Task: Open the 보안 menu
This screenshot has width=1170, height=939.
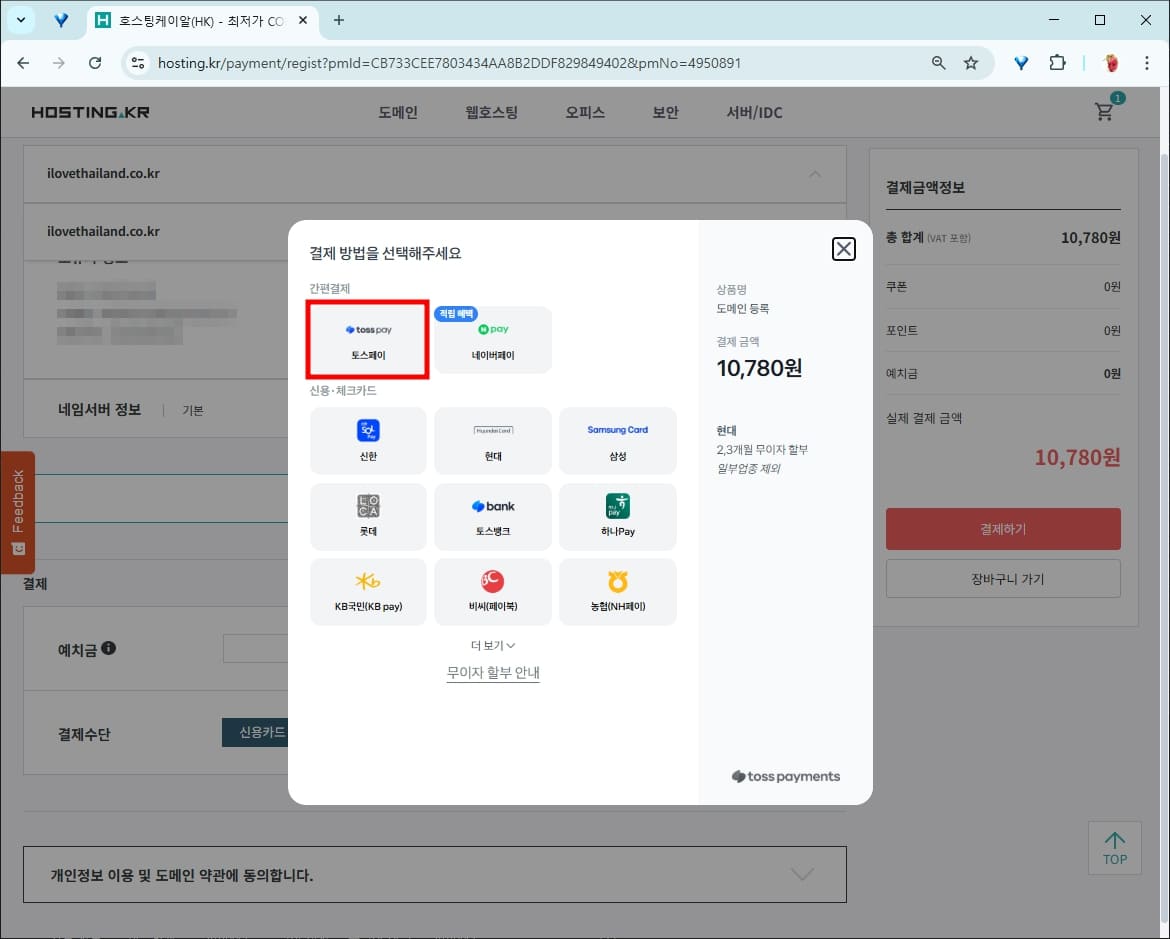Action: [666, 112]
